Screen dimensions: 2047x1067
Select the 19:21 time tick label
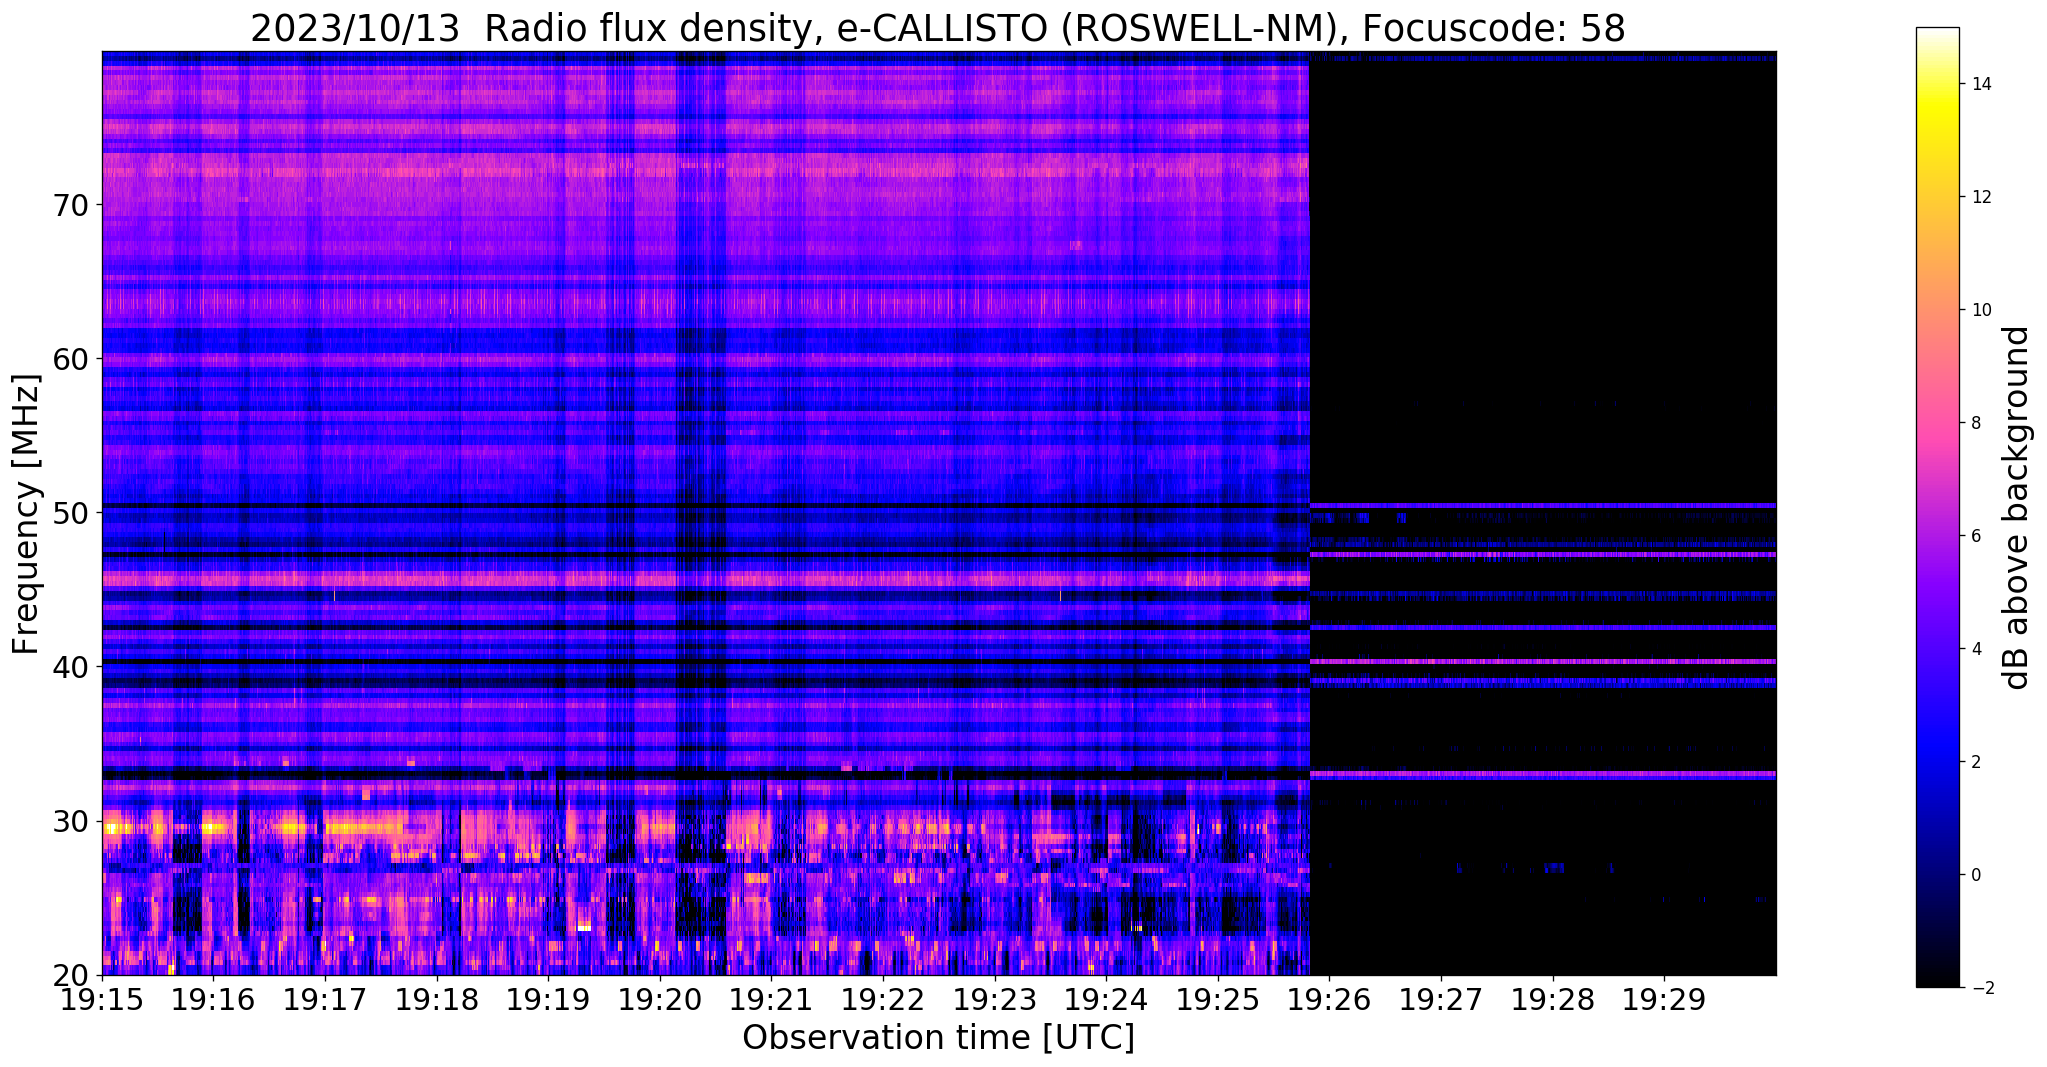coord(771,999)
